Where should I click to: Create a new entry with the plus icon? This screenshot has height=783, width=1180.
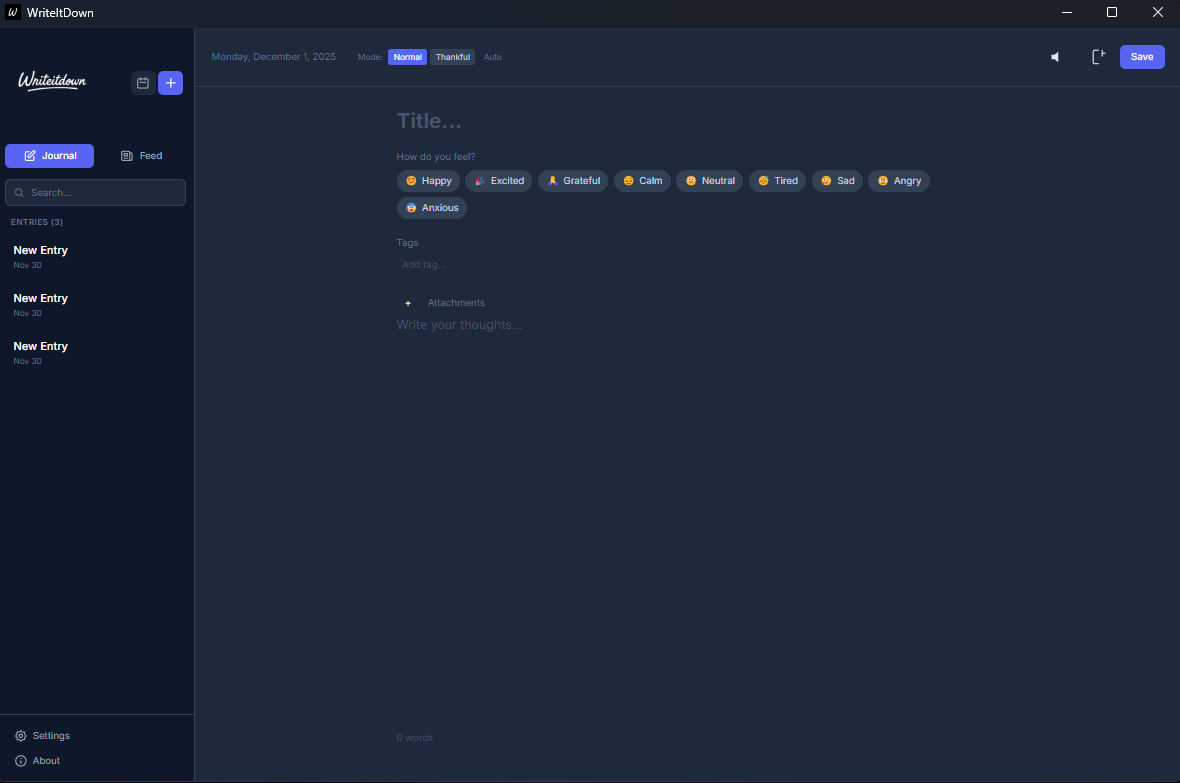click(170, 83)
